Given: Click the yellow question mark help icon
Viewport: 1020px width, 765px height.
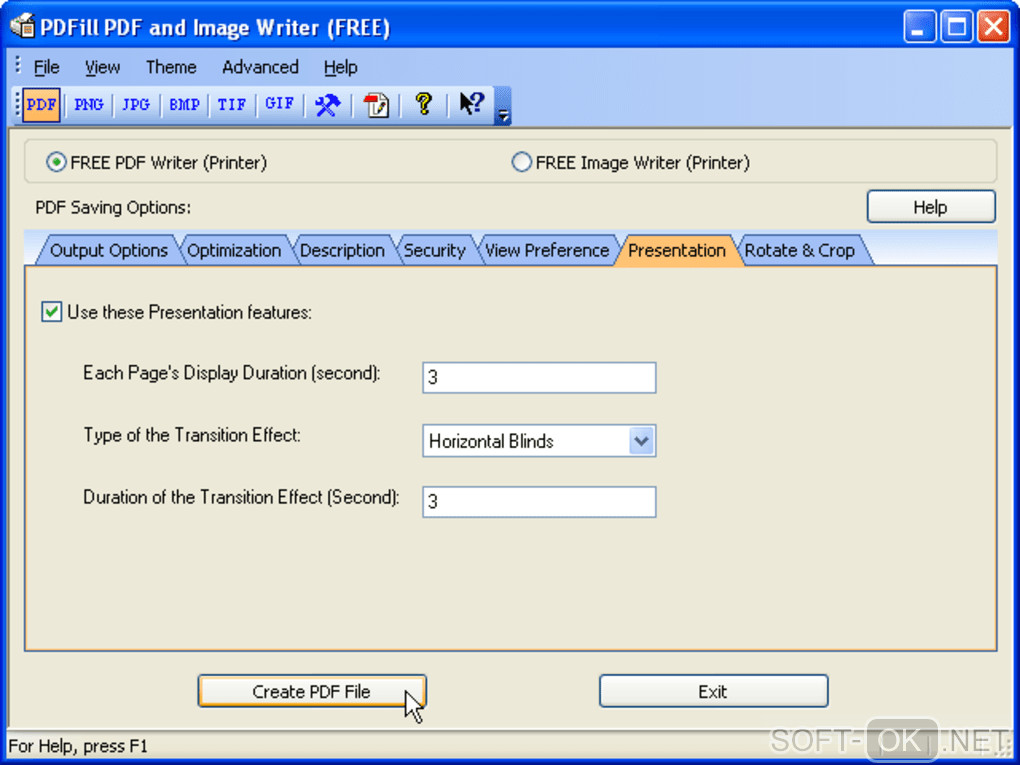Looking at the screenshot, I should click(x=423, y=104).
